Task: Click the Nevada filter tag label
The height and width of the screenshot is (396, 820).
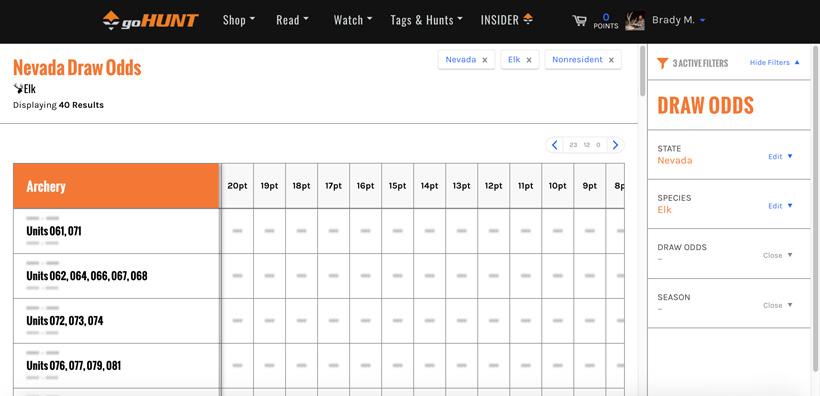Action: (461, 60)
